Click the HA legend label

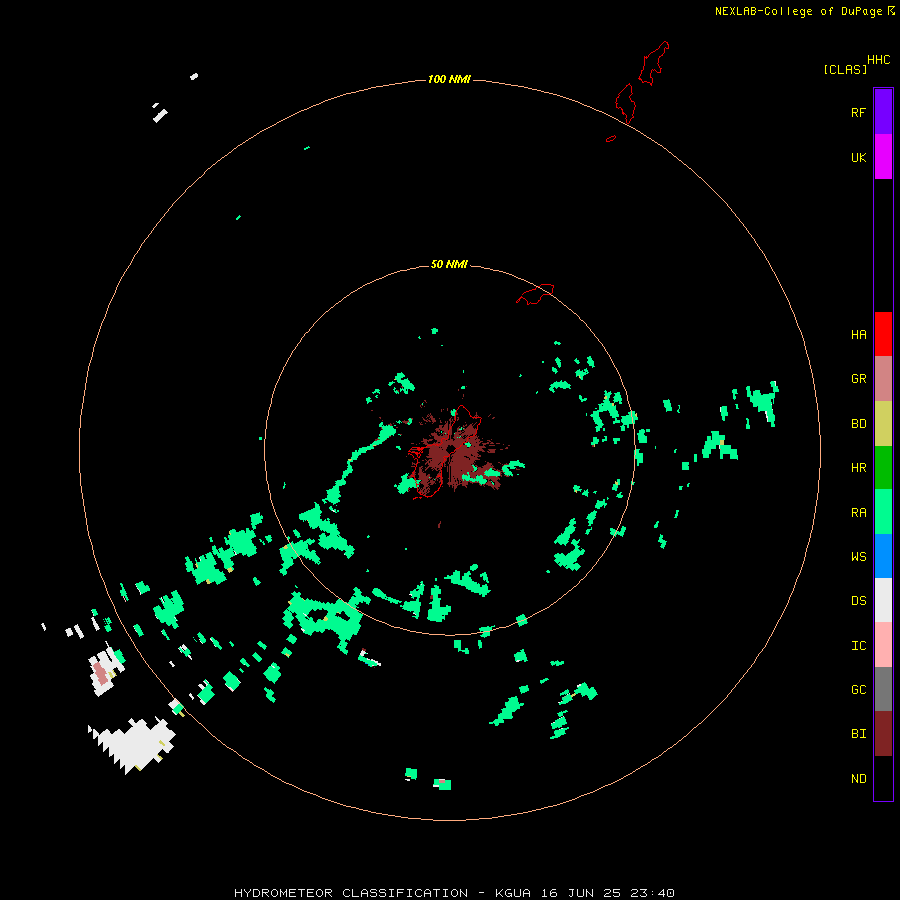[858, 335]
